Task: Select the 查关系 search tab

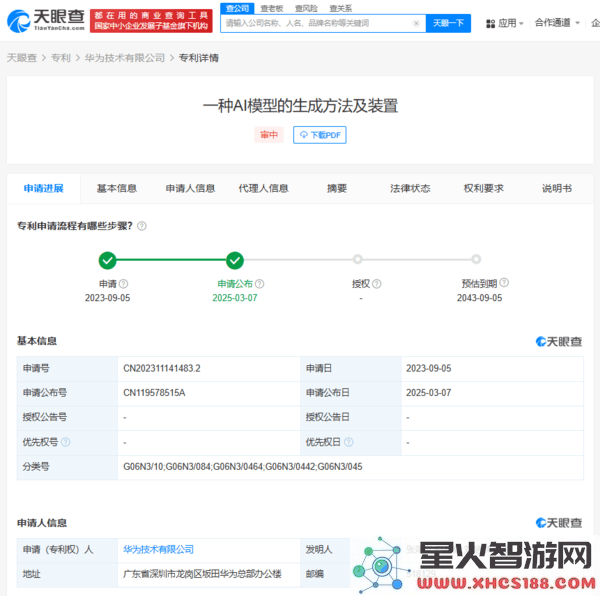Action: [341, 8]
